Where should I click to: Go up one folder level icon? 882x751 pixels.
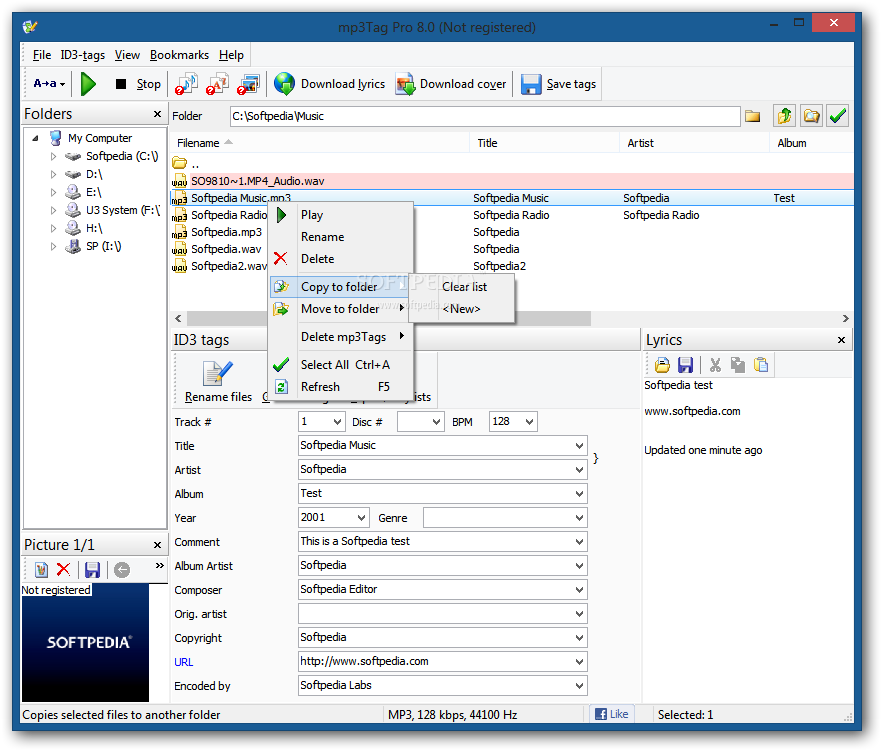784,116
